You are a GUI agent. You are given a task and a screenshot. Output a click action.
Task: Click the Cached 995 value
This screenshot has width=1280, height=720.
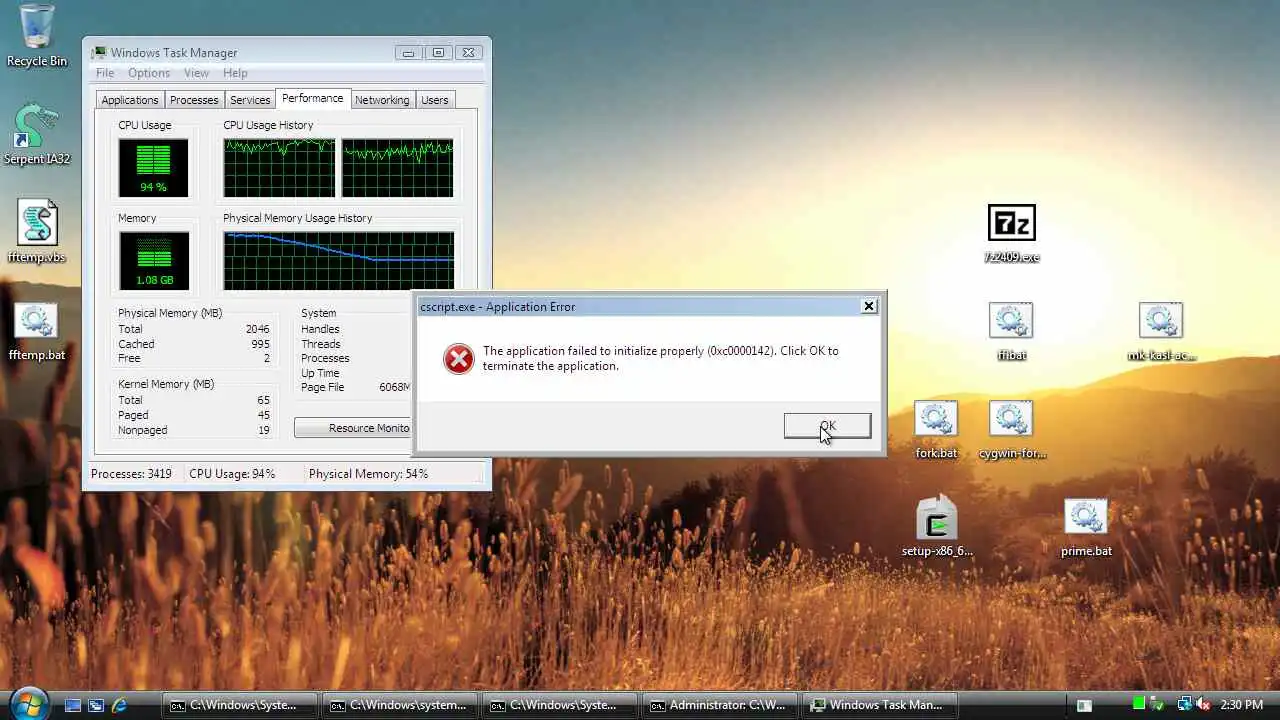point(260,344)
